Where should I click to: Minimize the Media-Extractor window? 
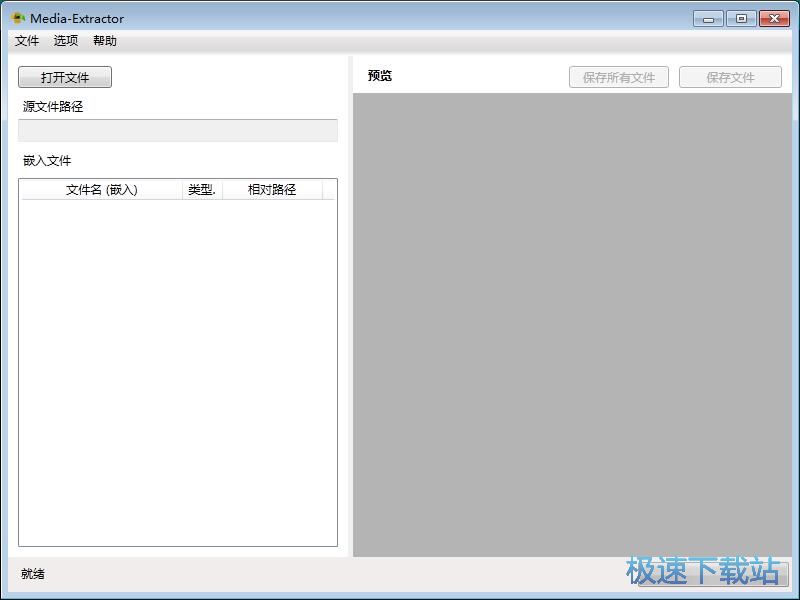pyautogui.click(x=708, y=17)
